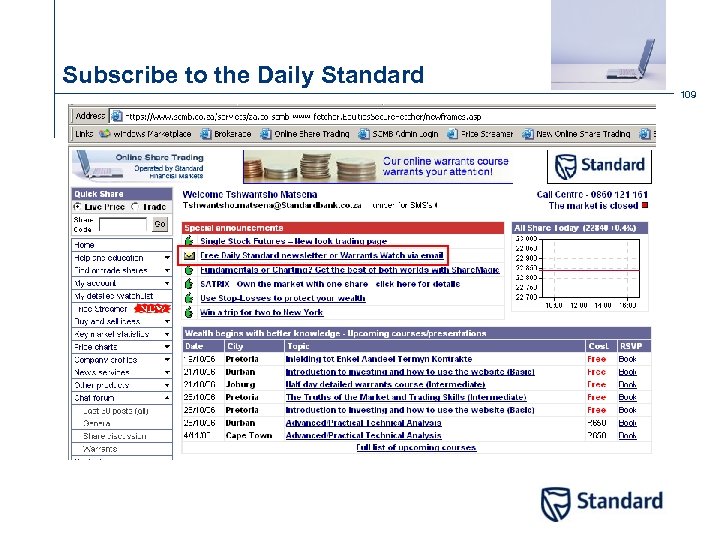Open Win a trip to New York link
The height and width of the screenshot is (540, 720).
click(x=262, y=312)
